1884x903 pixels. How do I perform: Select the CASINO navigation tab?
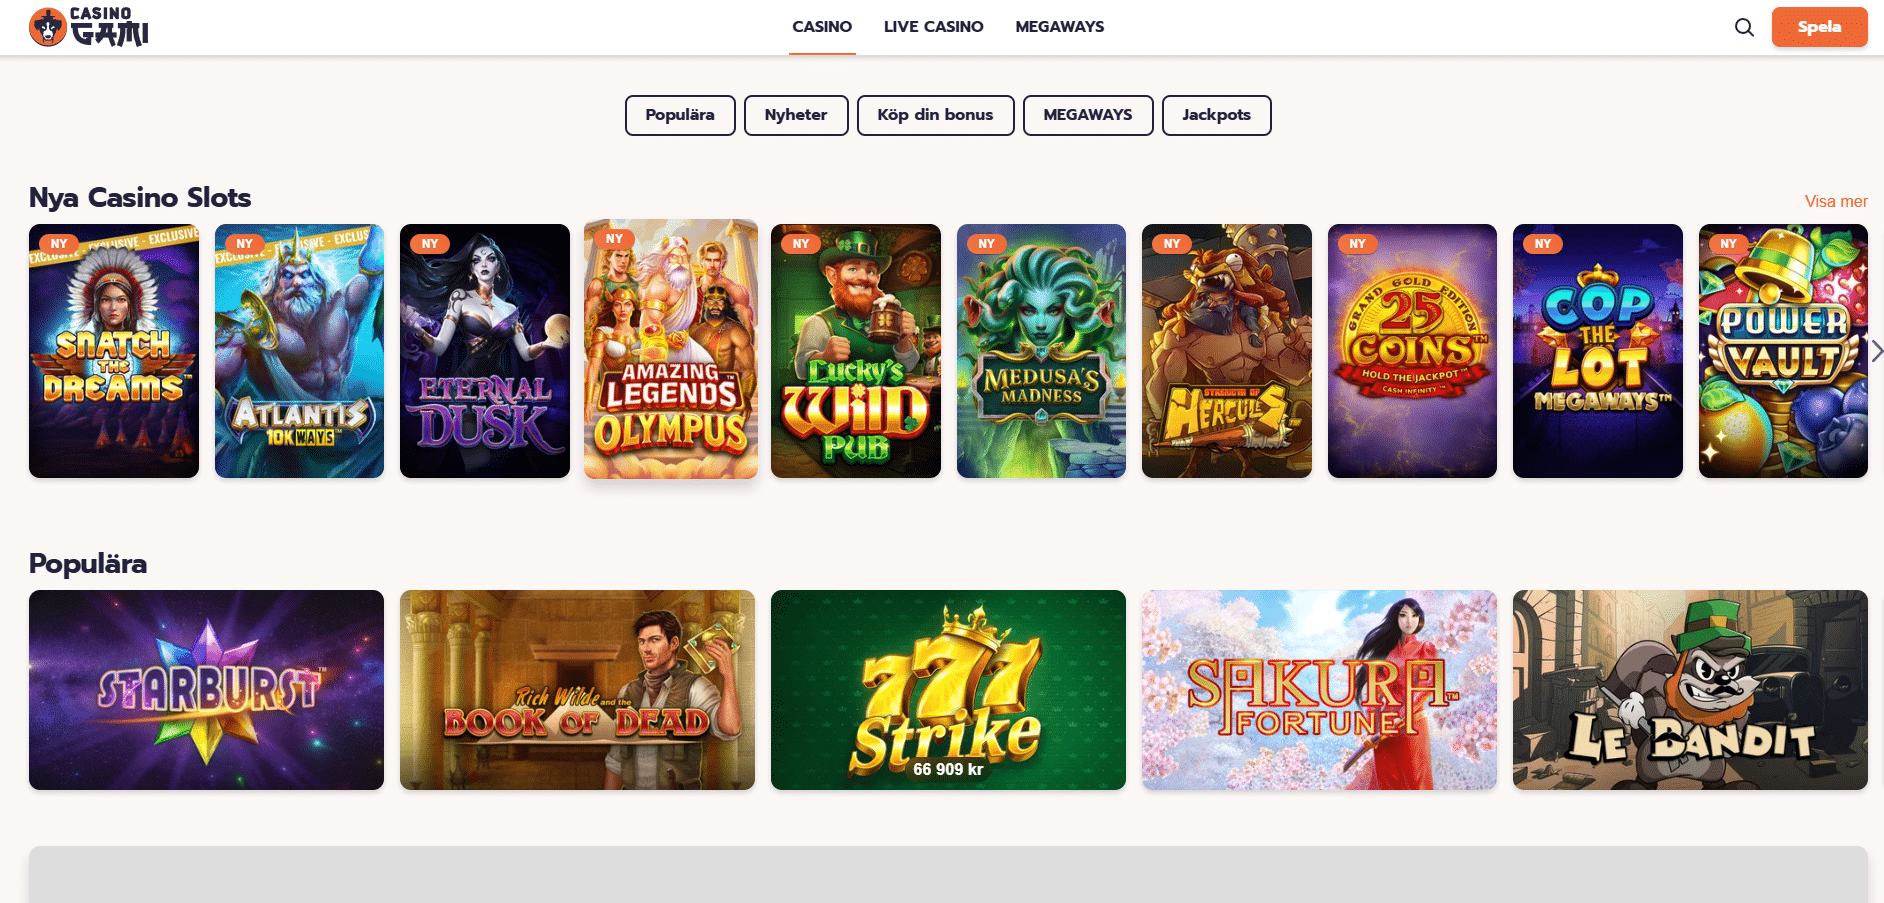[822, 27]
